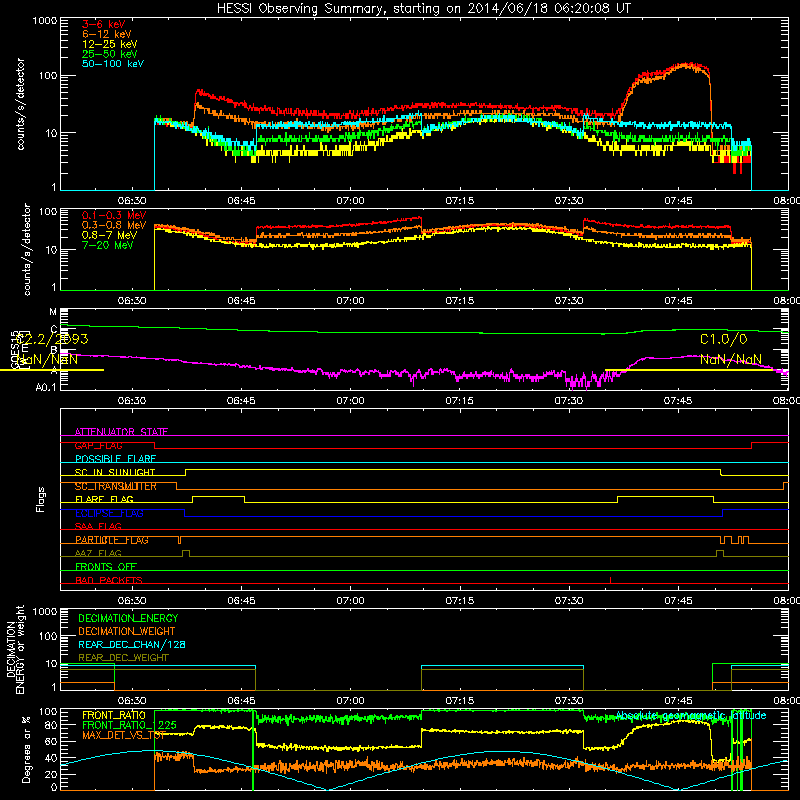Viewport: 800px width, 800px height.
Task: Click the top panel counts/s/detector axis title
Action: pyautogui.click(x=20, y=104)
